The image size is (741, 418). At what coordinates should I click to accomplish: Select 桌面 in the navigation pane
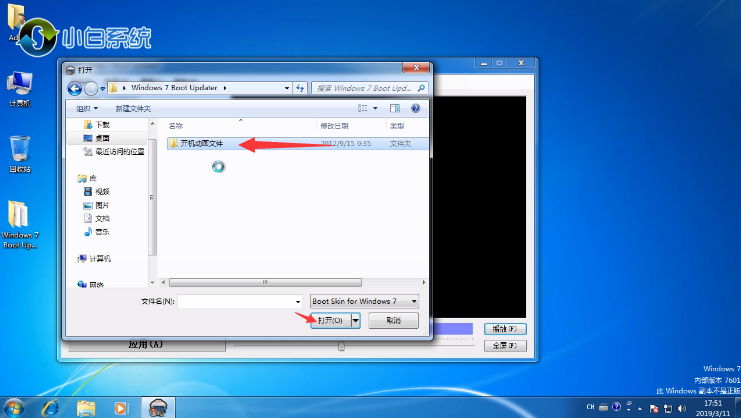[x=97, y=138]
